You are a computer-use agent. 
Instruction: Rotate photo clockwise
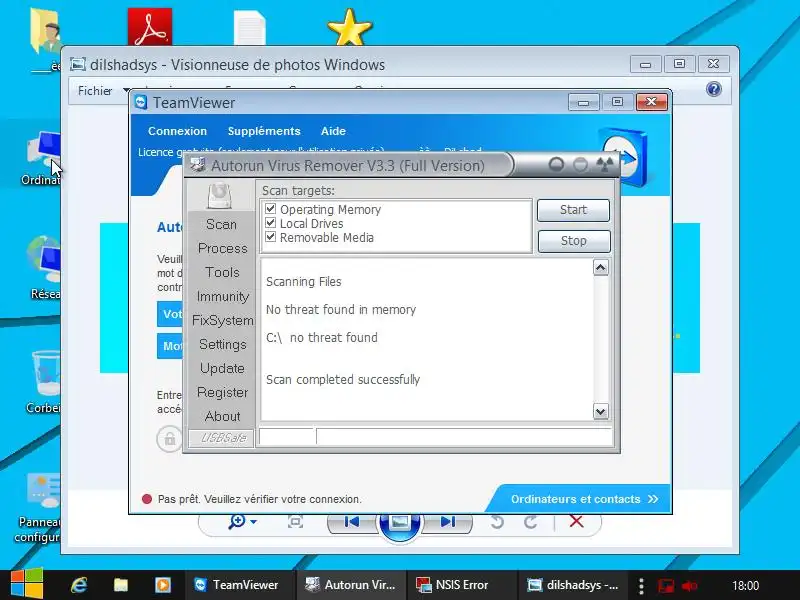531,521
